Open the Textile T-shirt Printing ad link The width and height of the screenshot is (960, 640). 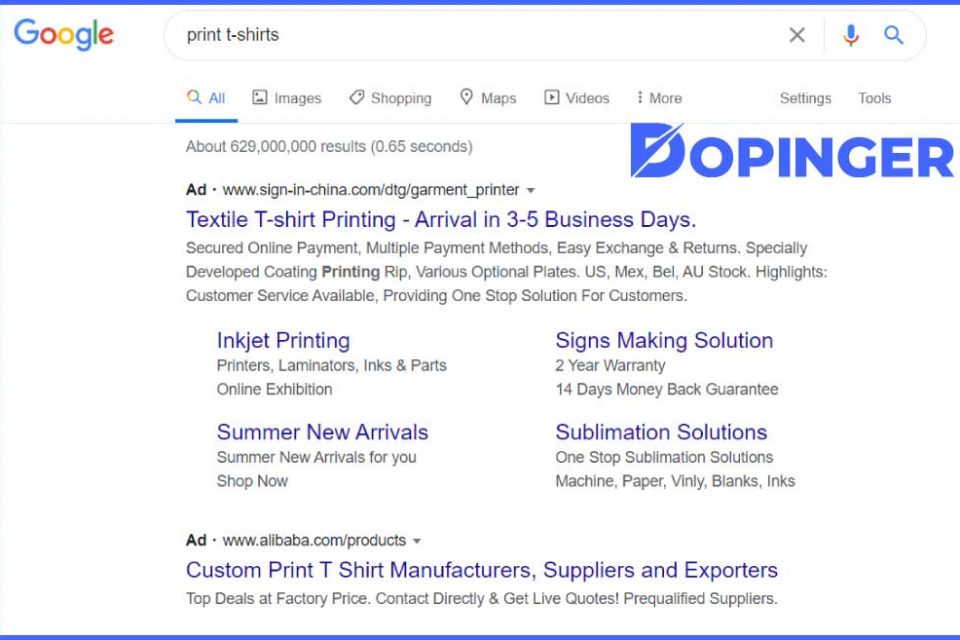point(442,219)
